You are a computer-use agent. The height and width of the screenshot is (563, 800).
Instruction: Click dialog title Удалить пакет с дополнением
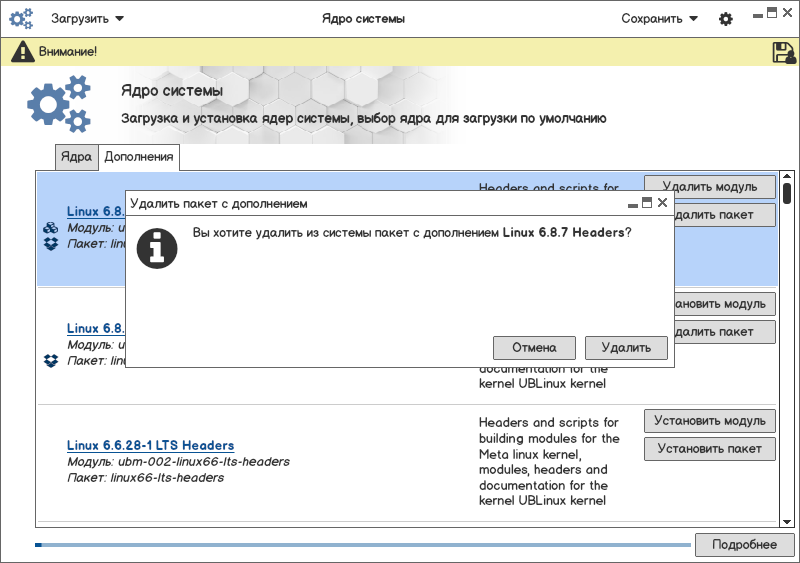pyautogui.click(x=219, y=204)
